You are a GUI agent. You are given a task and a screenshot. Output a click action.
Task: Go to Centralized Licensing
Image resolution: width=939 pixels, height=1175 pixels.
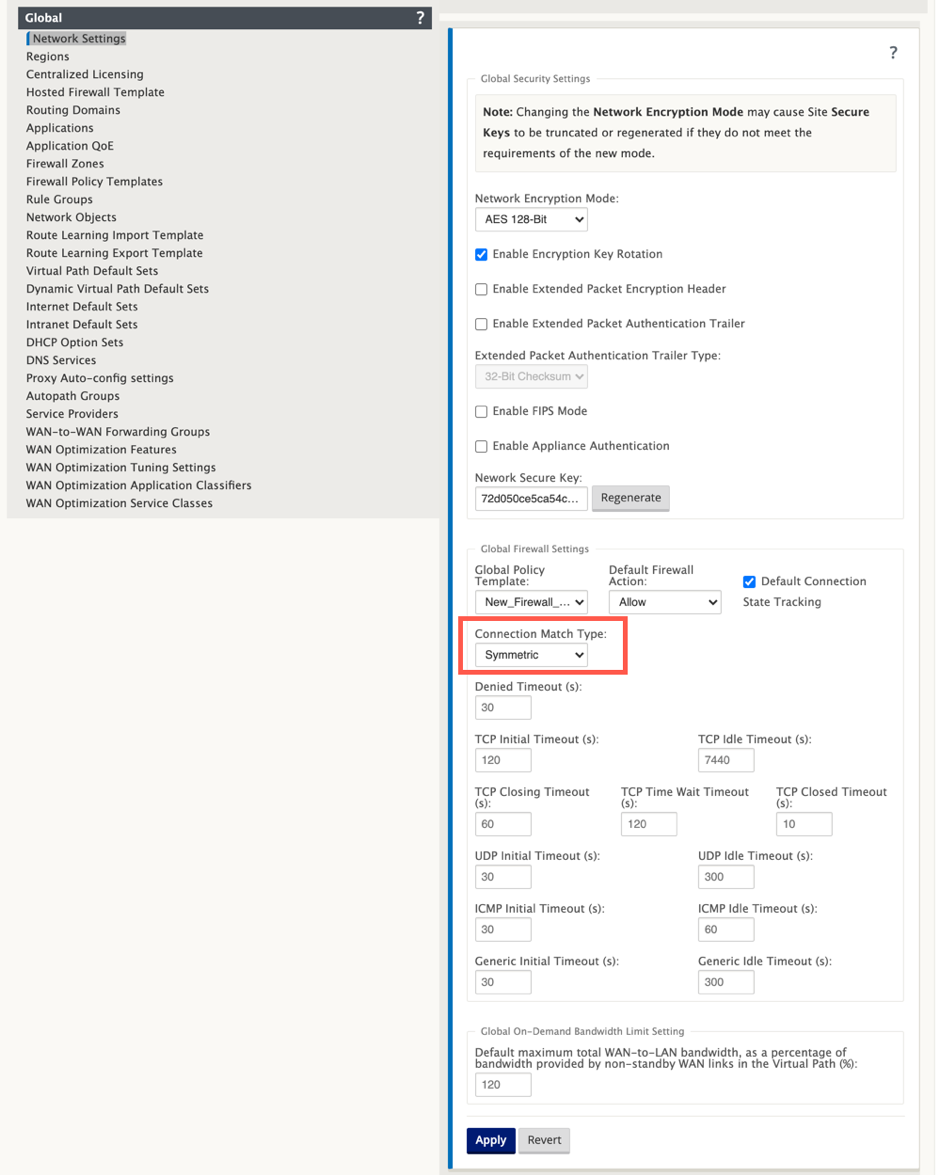pyautogui.click(x=85, y=74)
